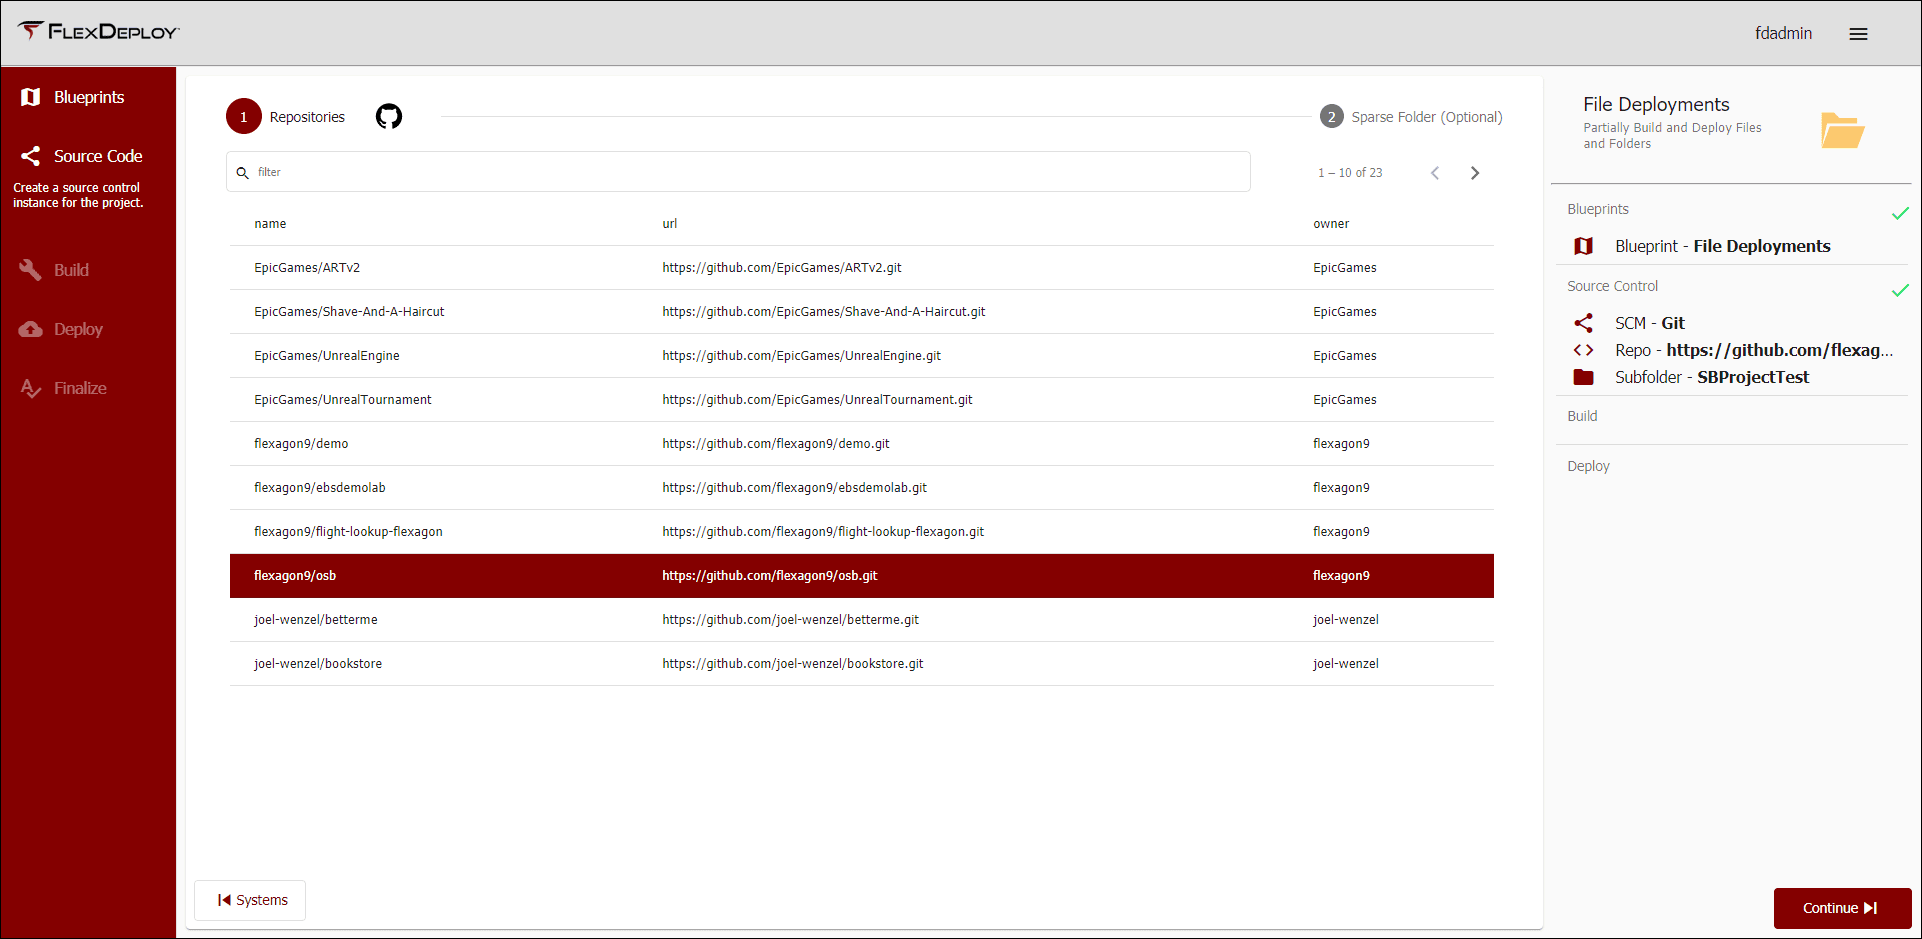This screenshot has width=1922, height=939.
Task: Select the flexagon9/ebsdemolab repository
Action: click(x=862, y=488)
